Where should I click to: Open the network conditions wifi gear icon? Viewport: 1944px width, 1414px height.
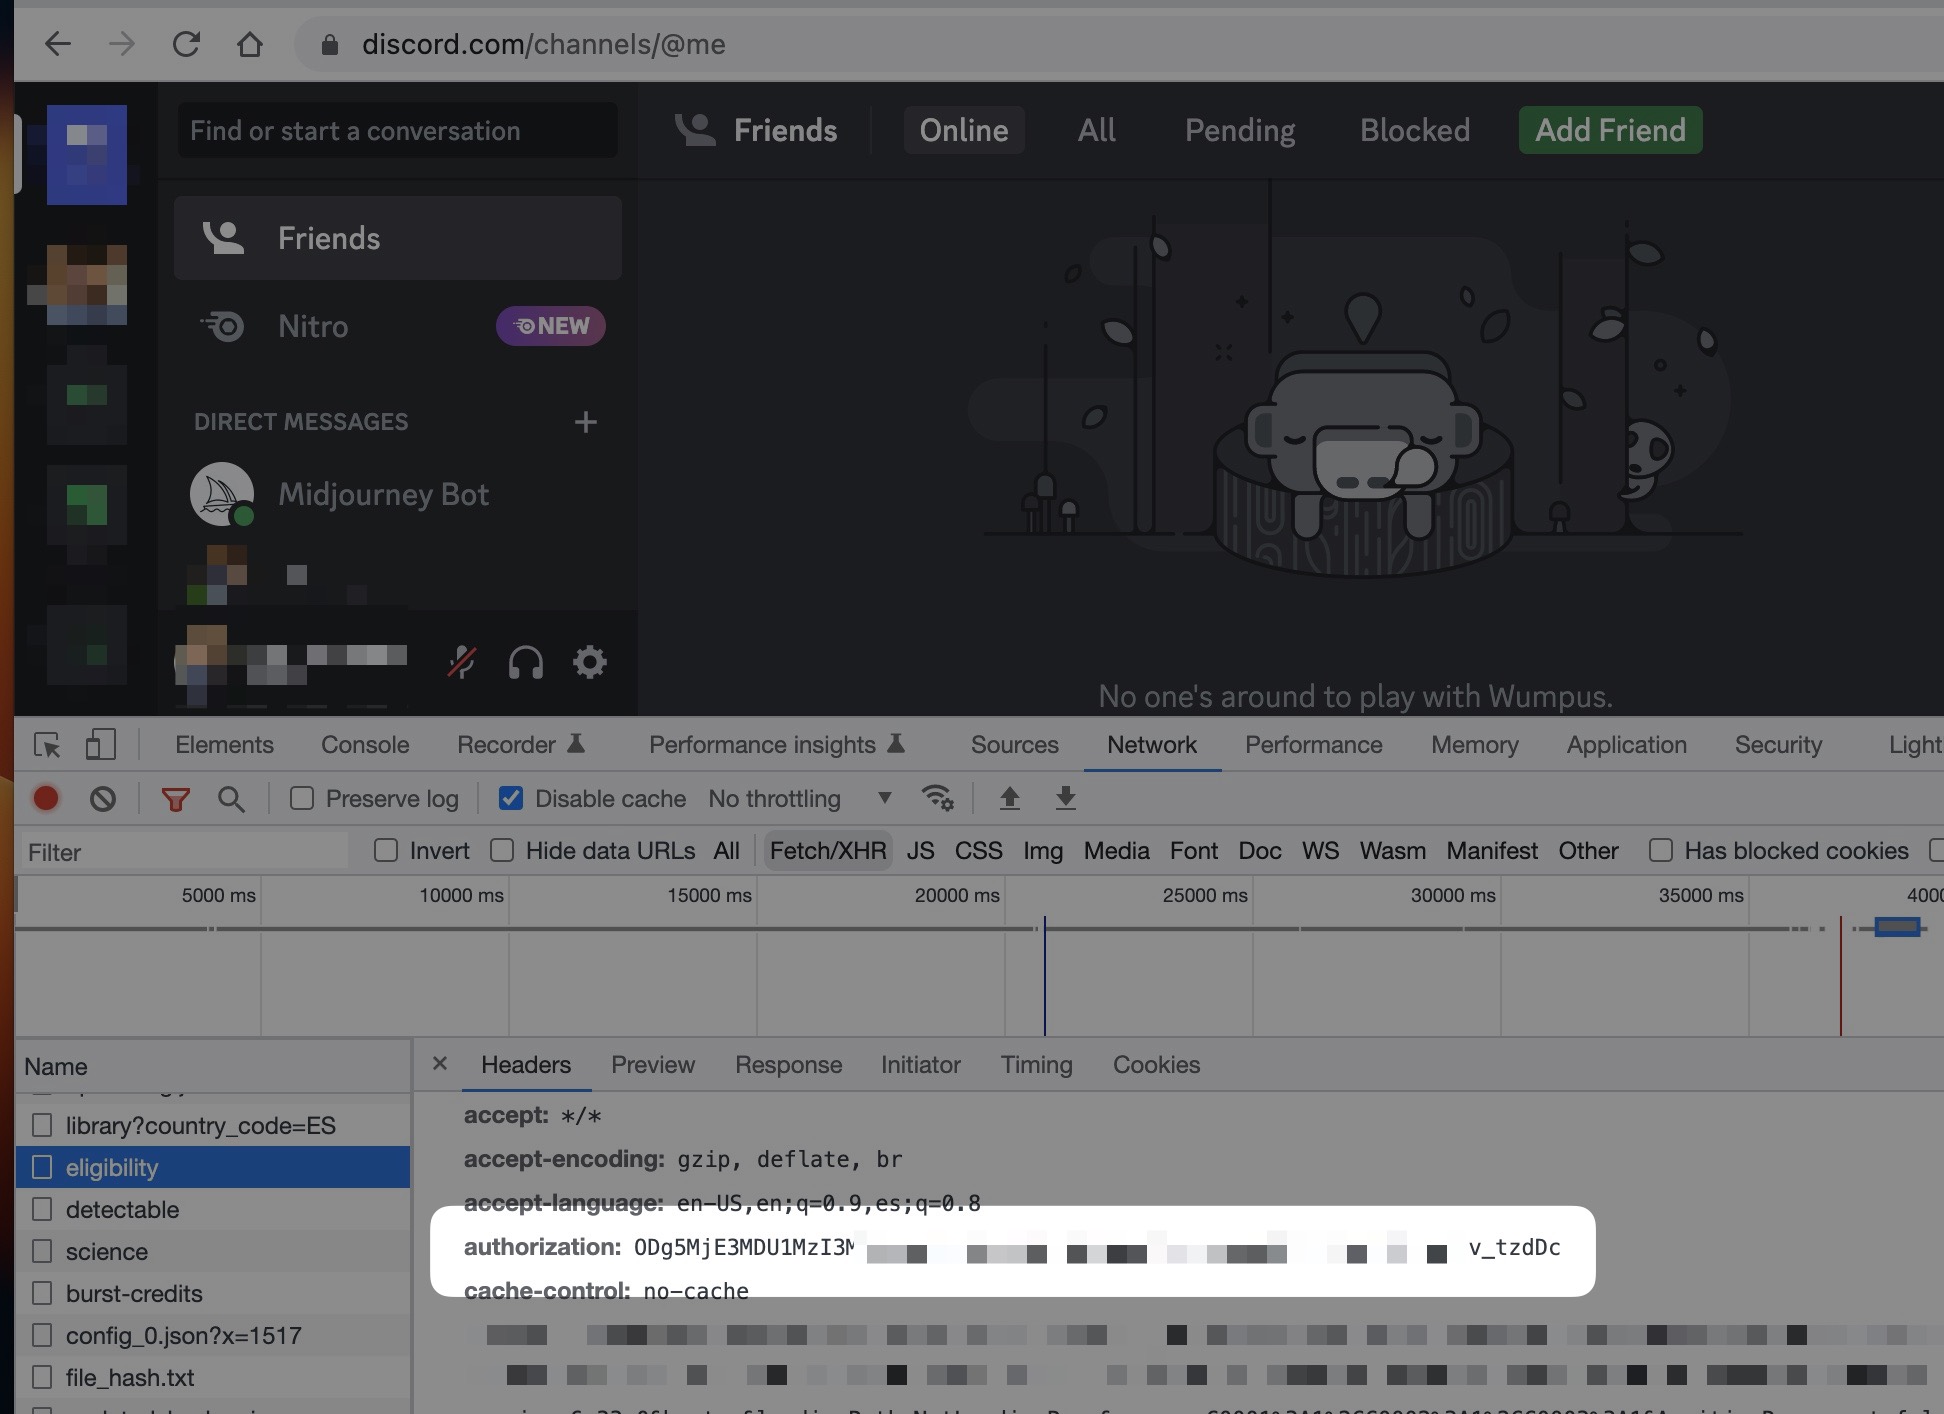(938, 798)
